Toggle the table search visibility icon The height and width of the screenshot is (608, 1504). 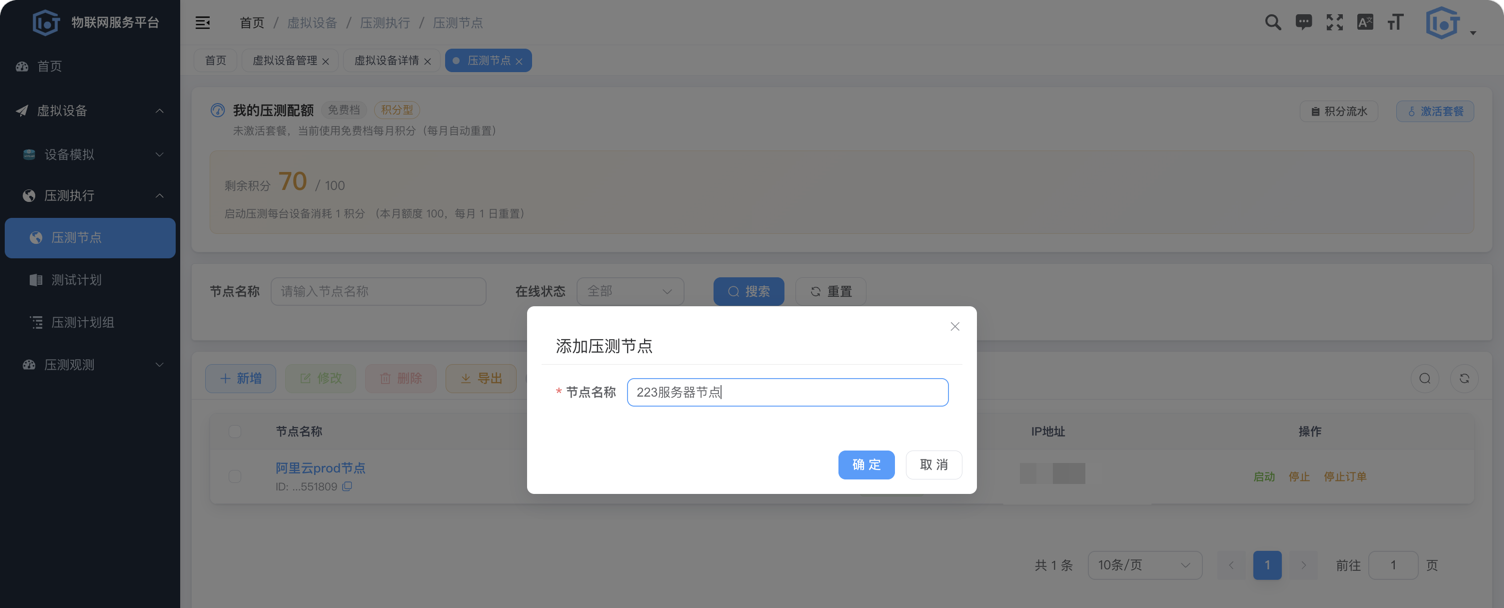(x=1425, y=379)
